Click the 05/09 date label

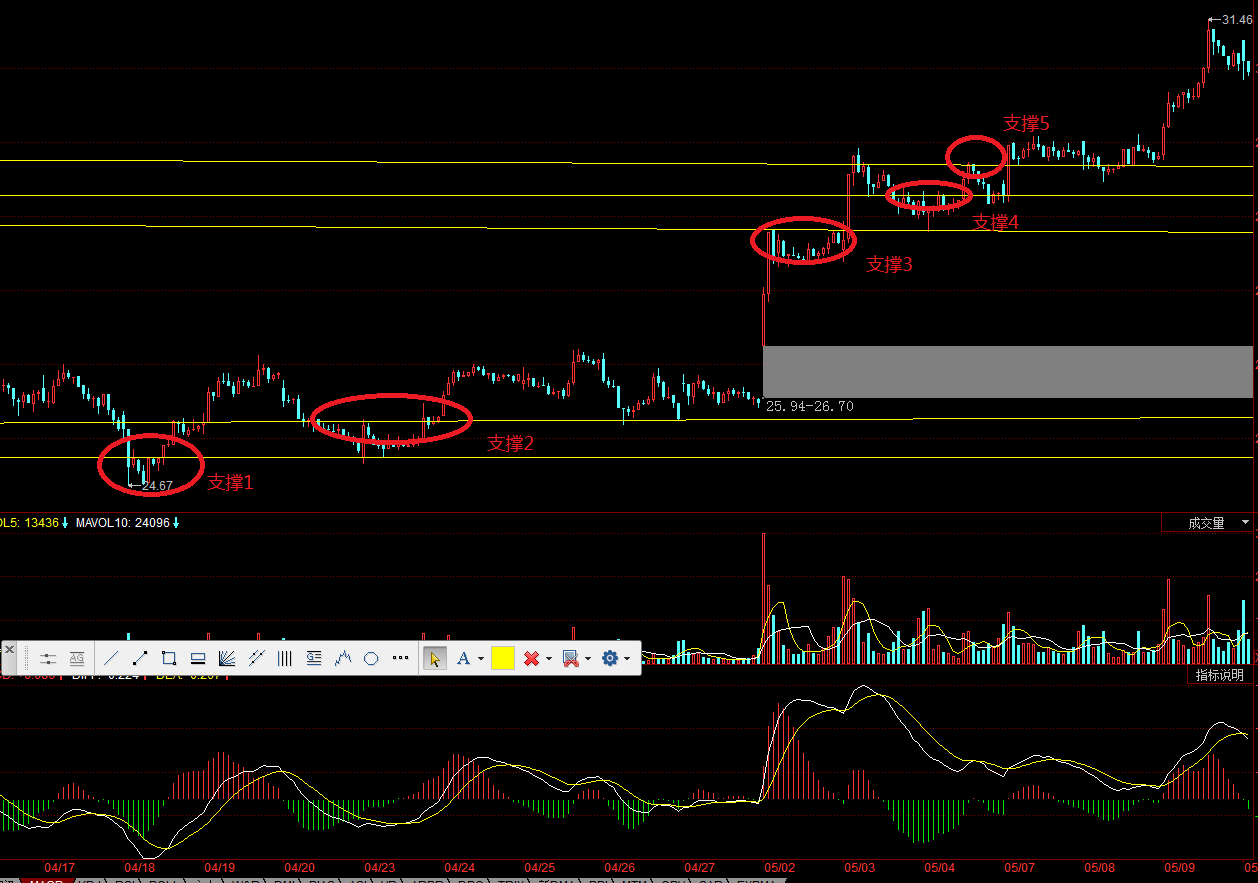coord(1180,867)
